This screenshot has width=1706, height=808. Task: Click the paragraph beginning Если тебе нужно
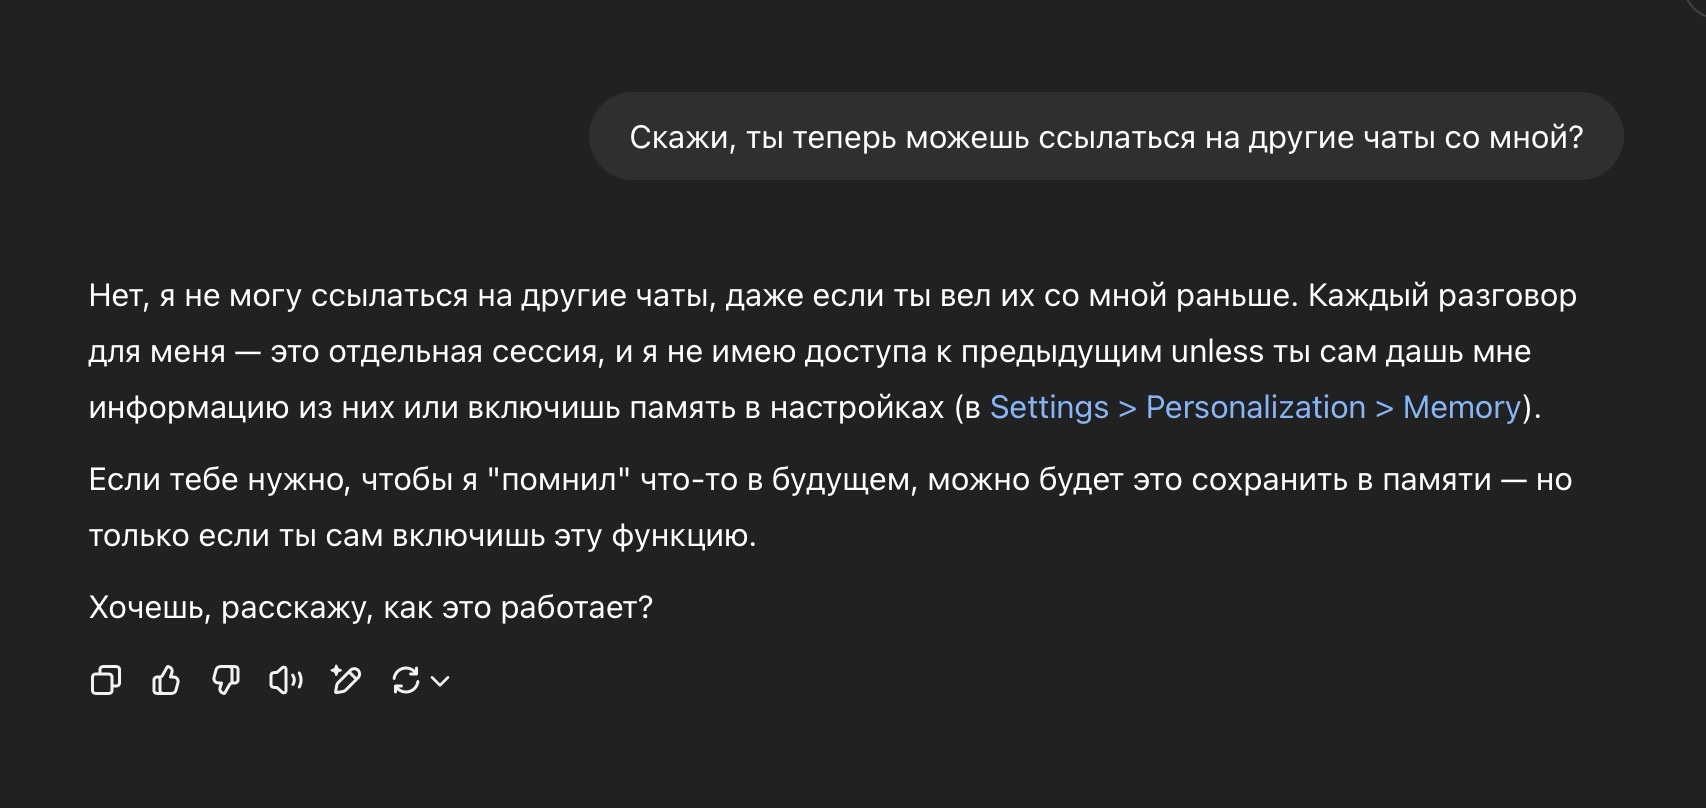tap(830, 508)
